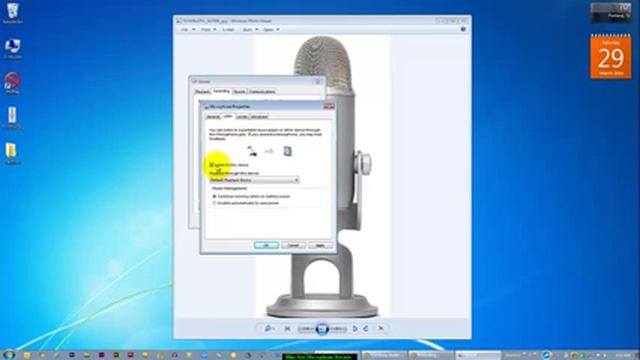640x360 pixels.
Task: Delete the photo with the red X
Action: tap(381, 328)
